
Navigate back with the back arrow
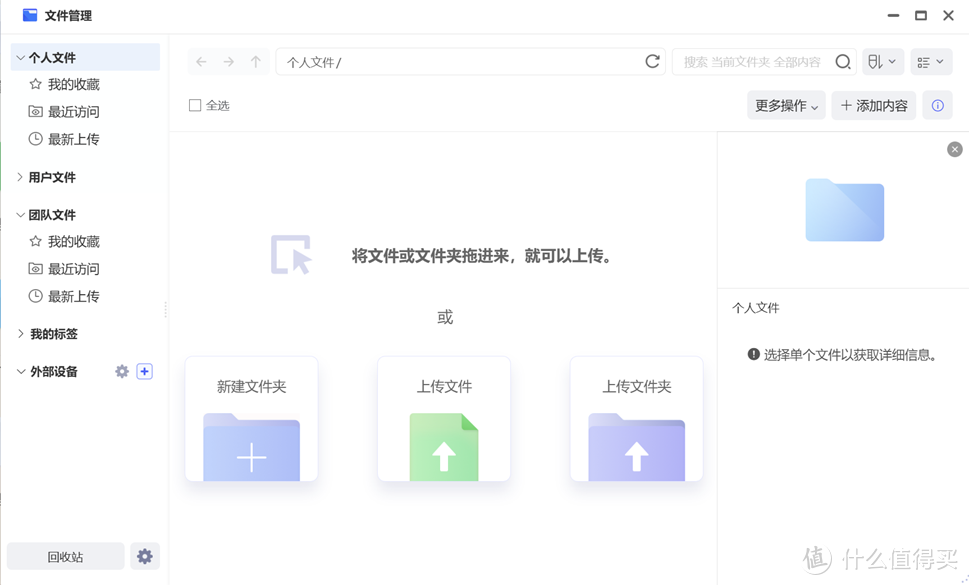200,61
